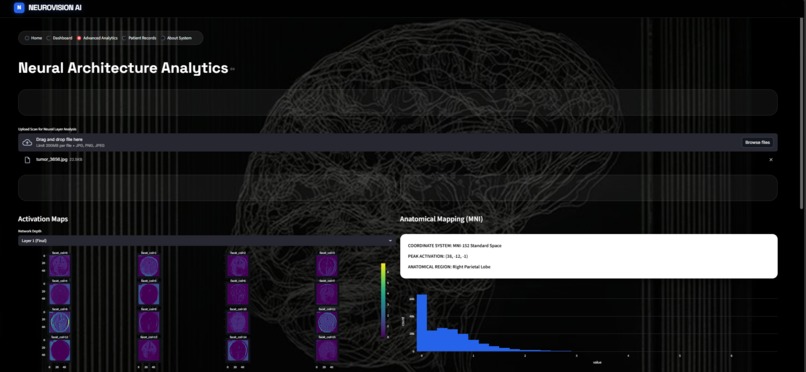
Task: Click the tallest blue histogram bar
Action: click(x=422, y=323)
